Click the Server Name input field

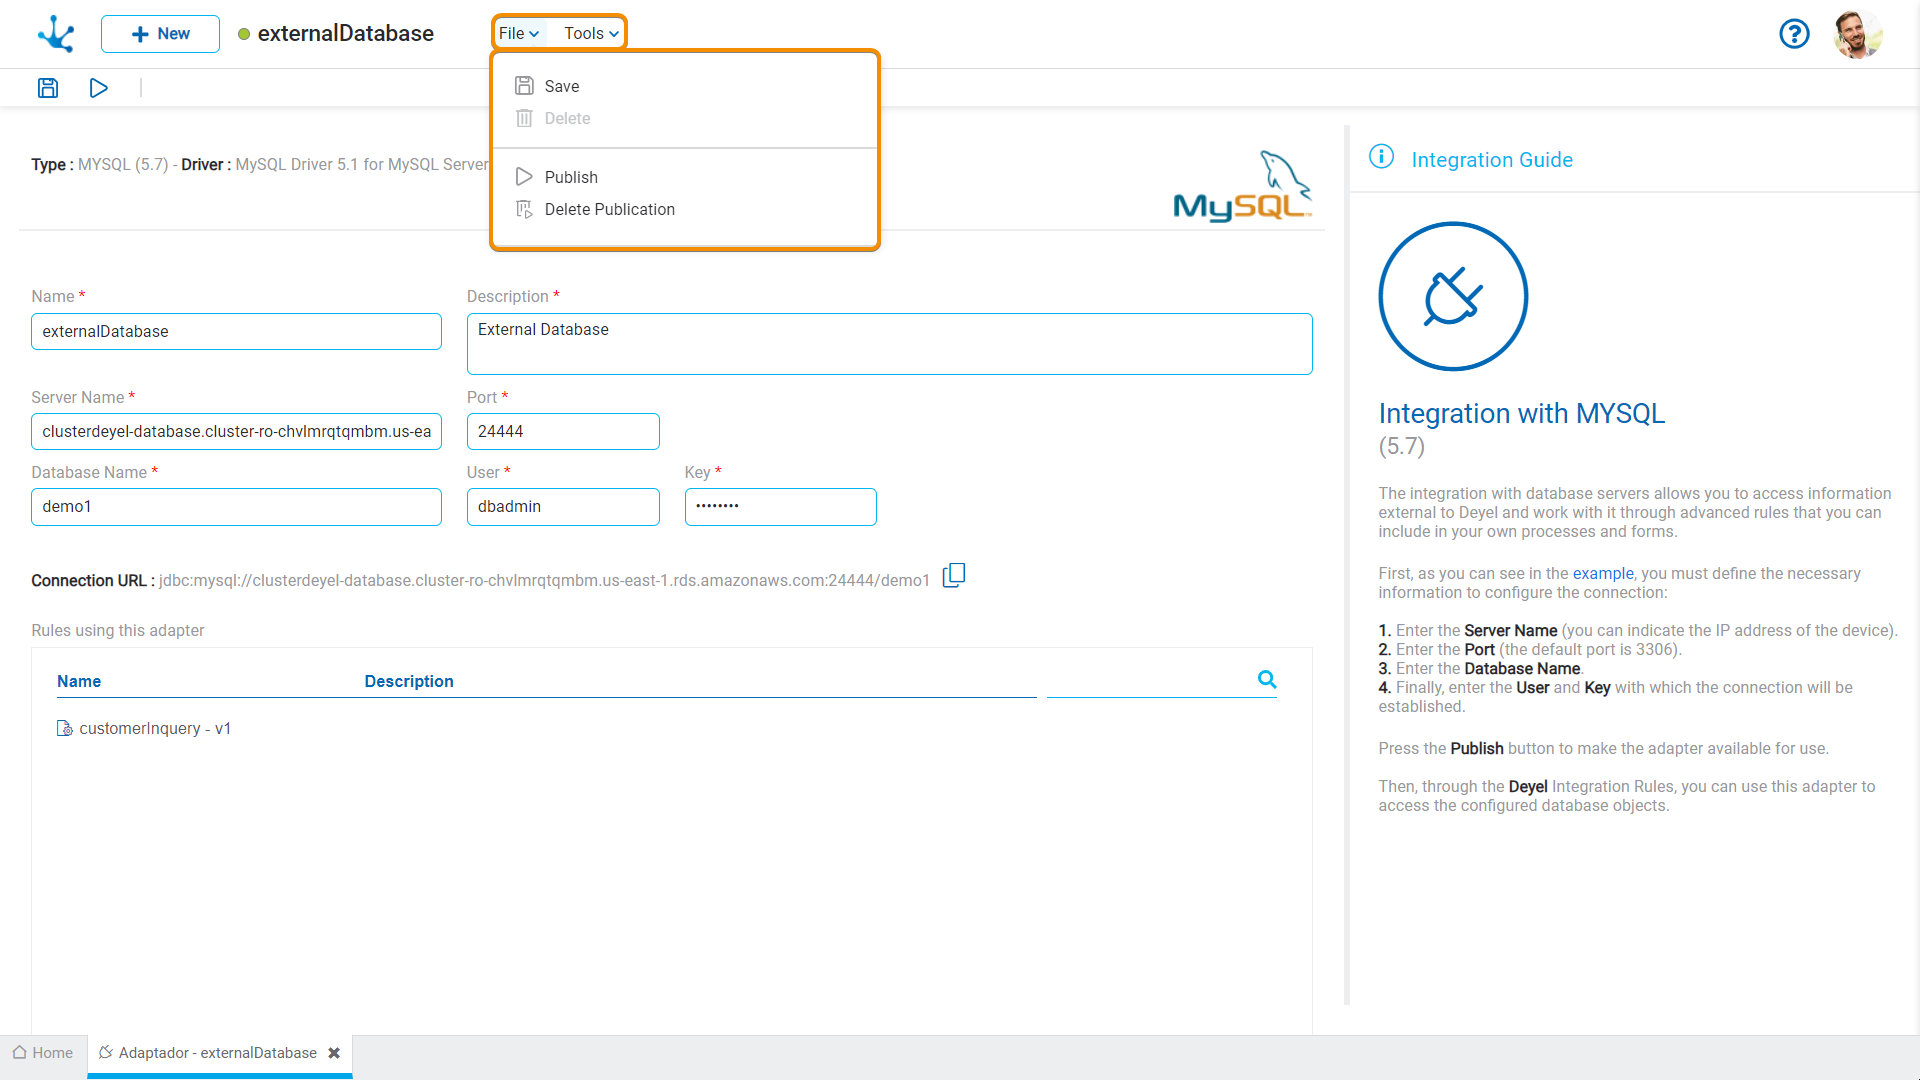click(237, 430)
